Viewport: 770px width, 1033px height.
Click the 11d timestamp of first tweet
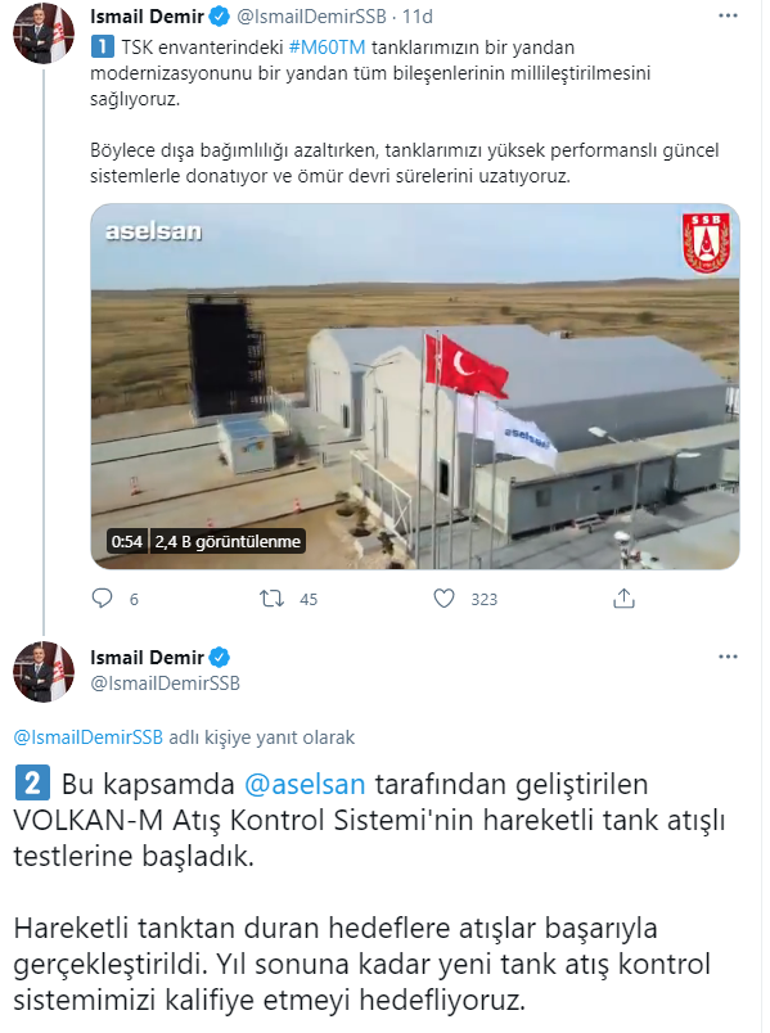click(x=418, y=16)
